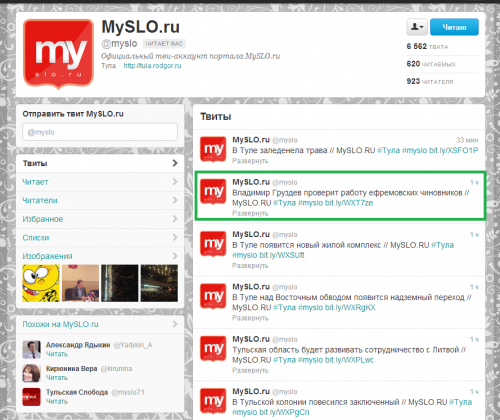Open the 923 читателя followers count
The width and height of the screenshot is (500, 420).
point(430,81)
